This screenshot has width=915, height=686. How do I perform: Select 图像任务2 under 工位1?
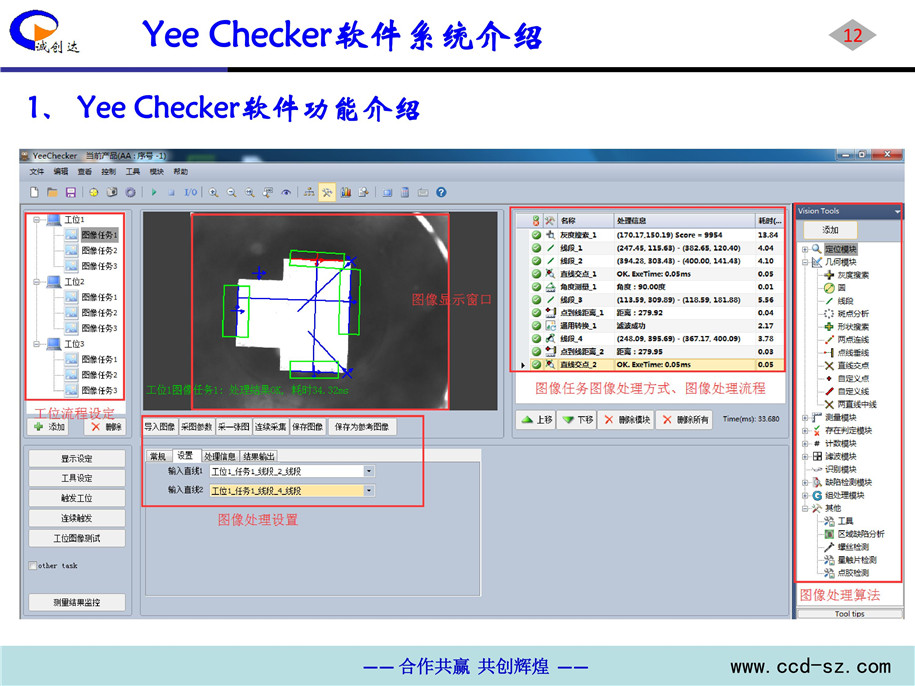pos(99,250)
